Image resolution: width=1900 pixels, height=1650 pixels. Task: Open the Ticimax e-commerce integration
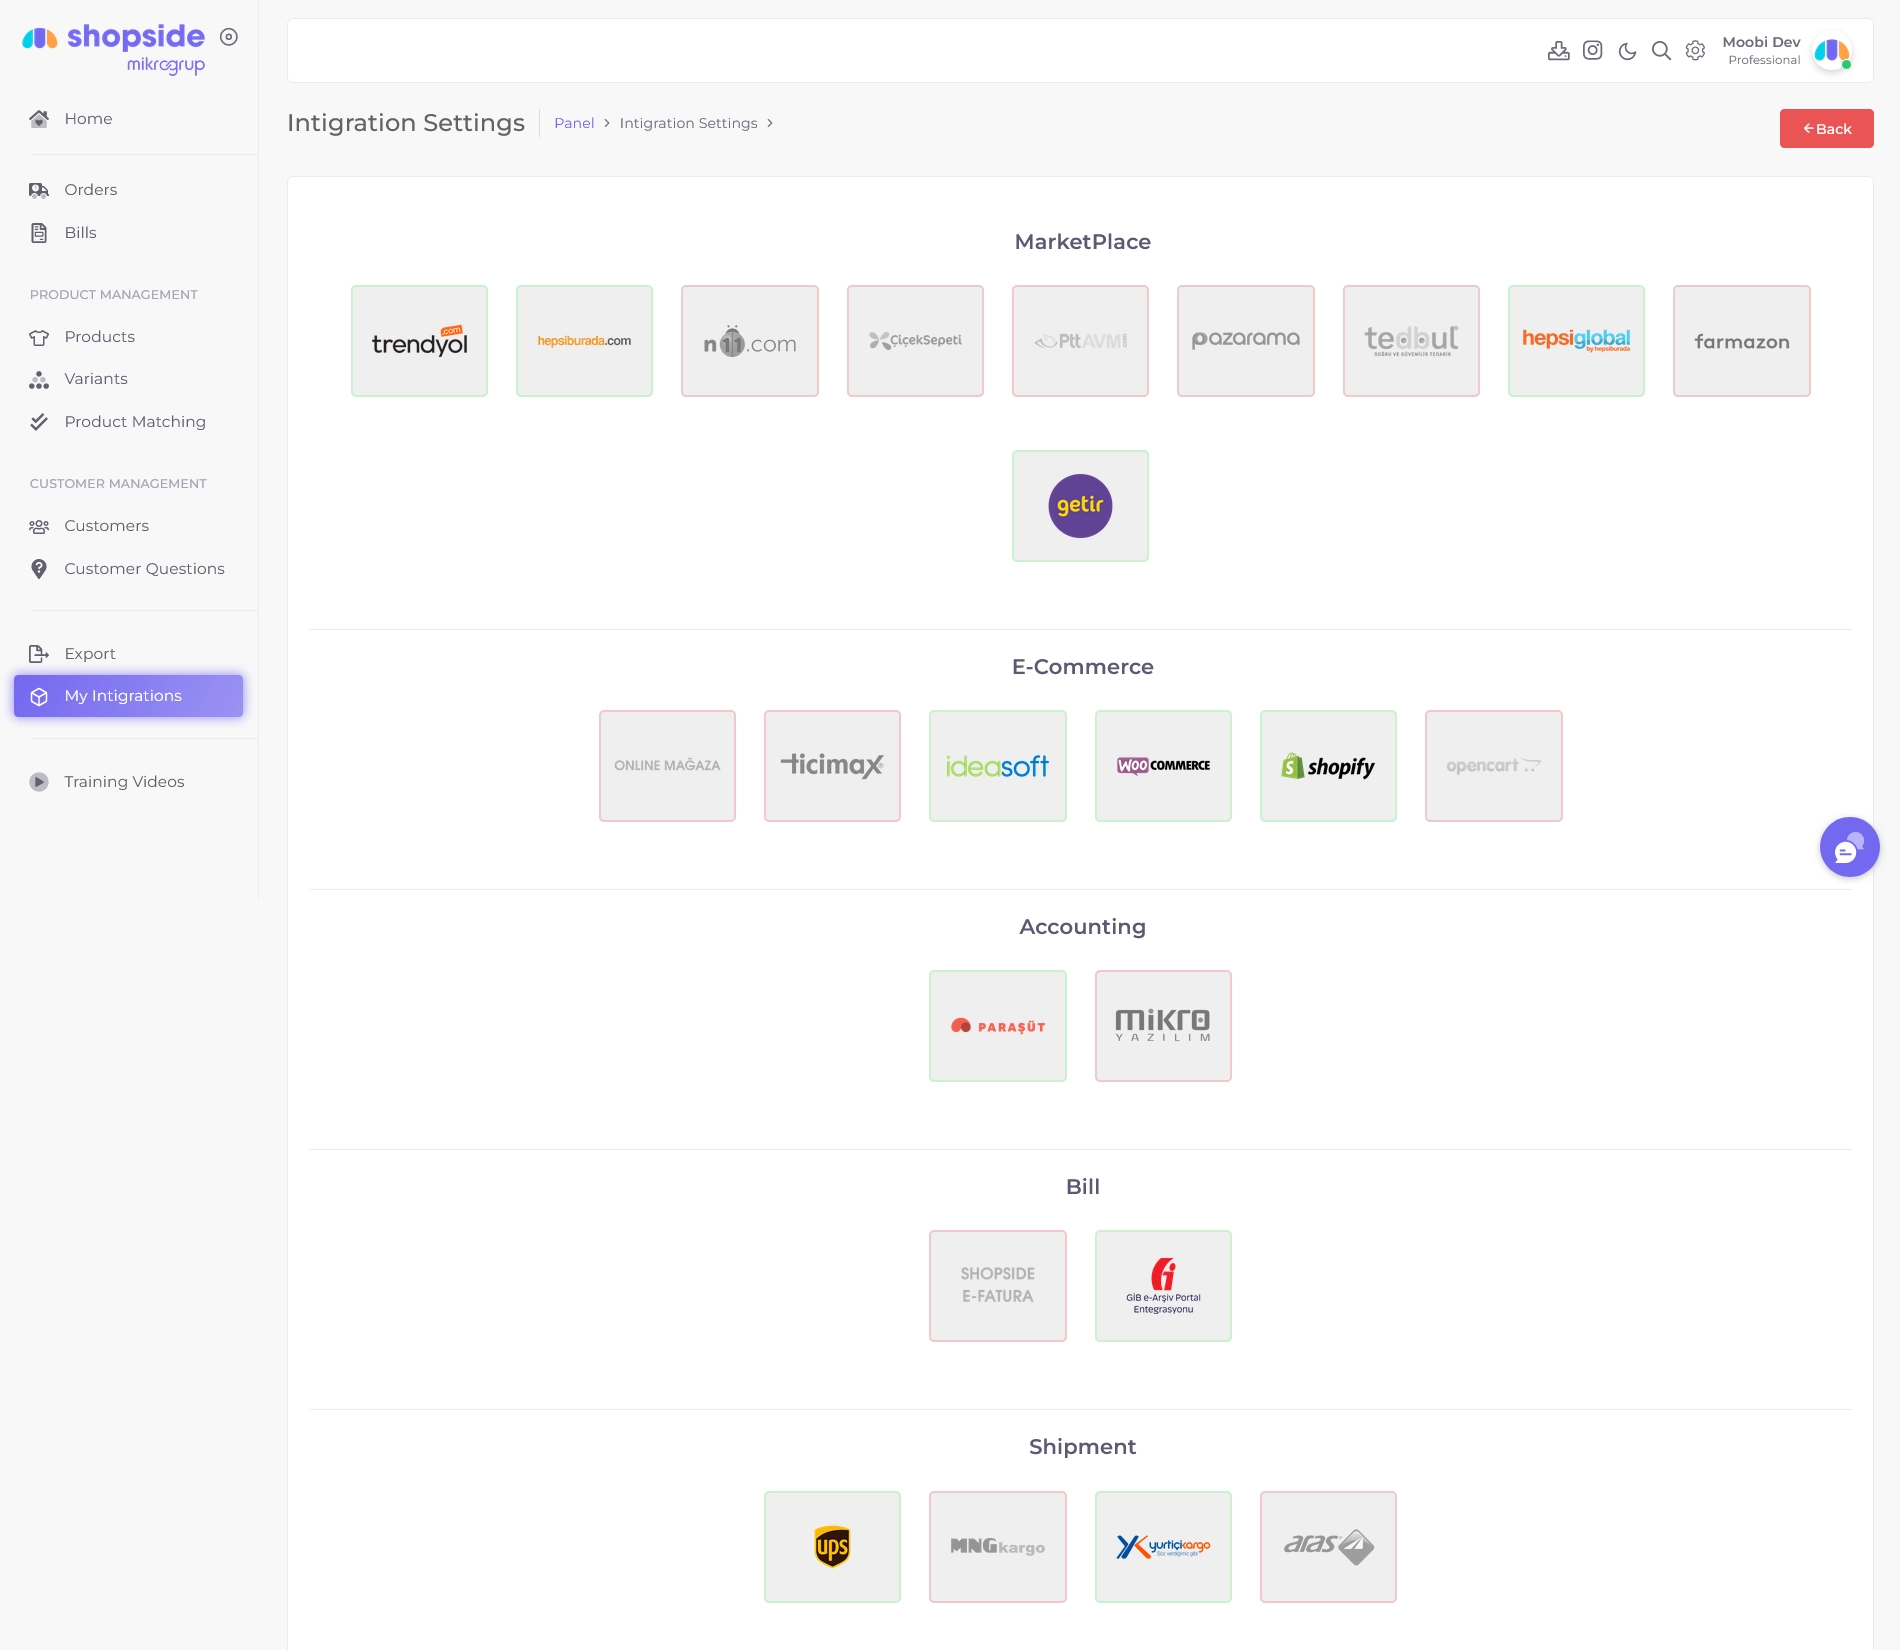pyautogui.click(x=832, y=766)
